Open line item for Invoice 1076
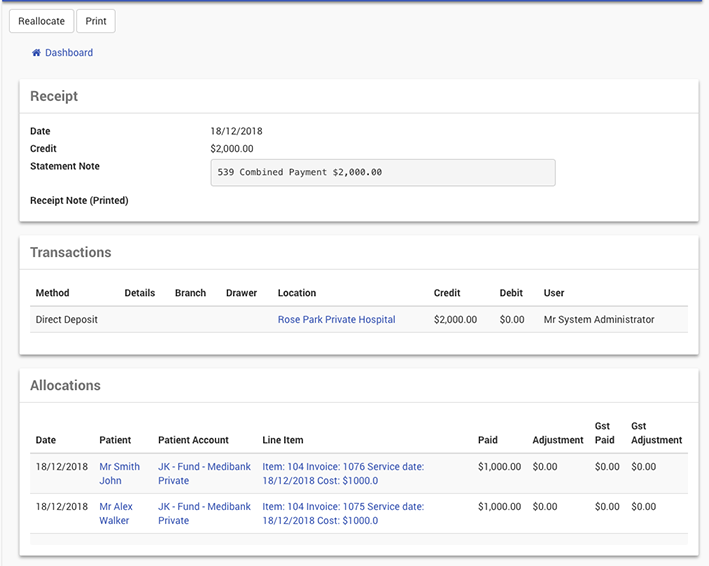 (x=342, y=473)
